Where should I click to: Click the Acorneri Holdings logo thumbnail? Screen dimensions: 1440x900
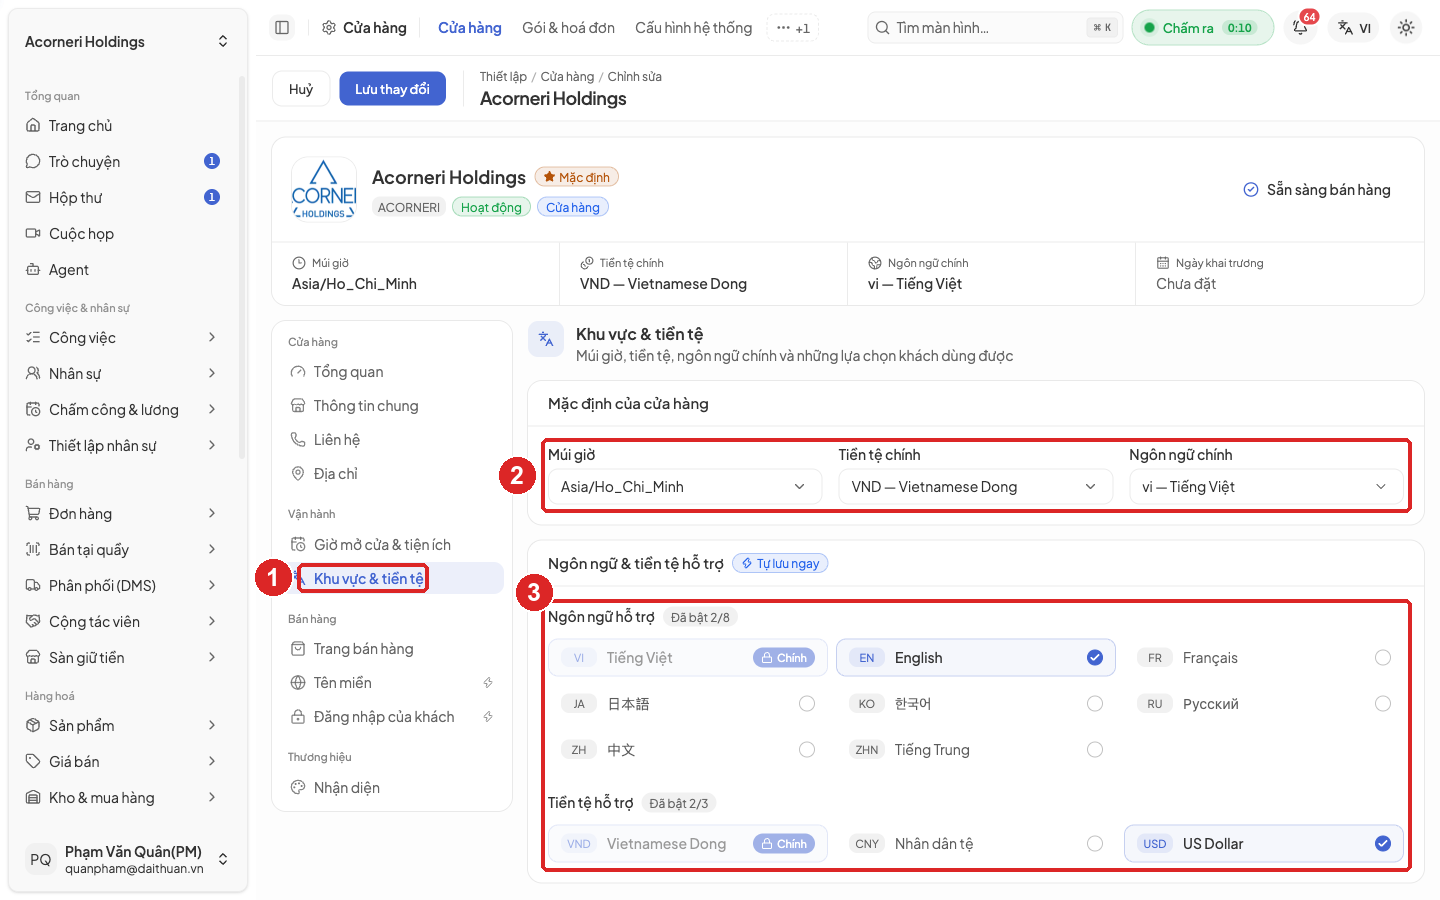pyautogui.click(x=324, y=189)
